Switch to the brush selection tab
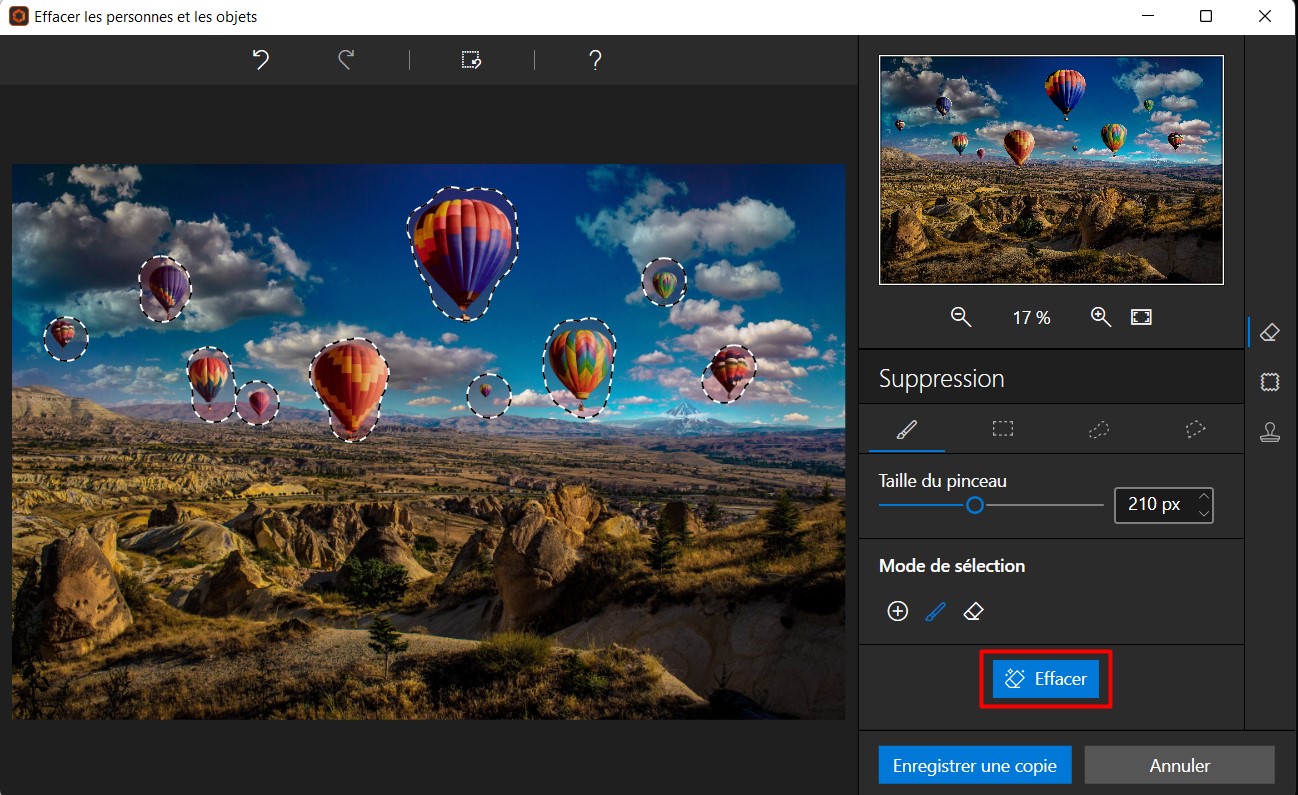The image size is (1298, 795). (906, 429)
